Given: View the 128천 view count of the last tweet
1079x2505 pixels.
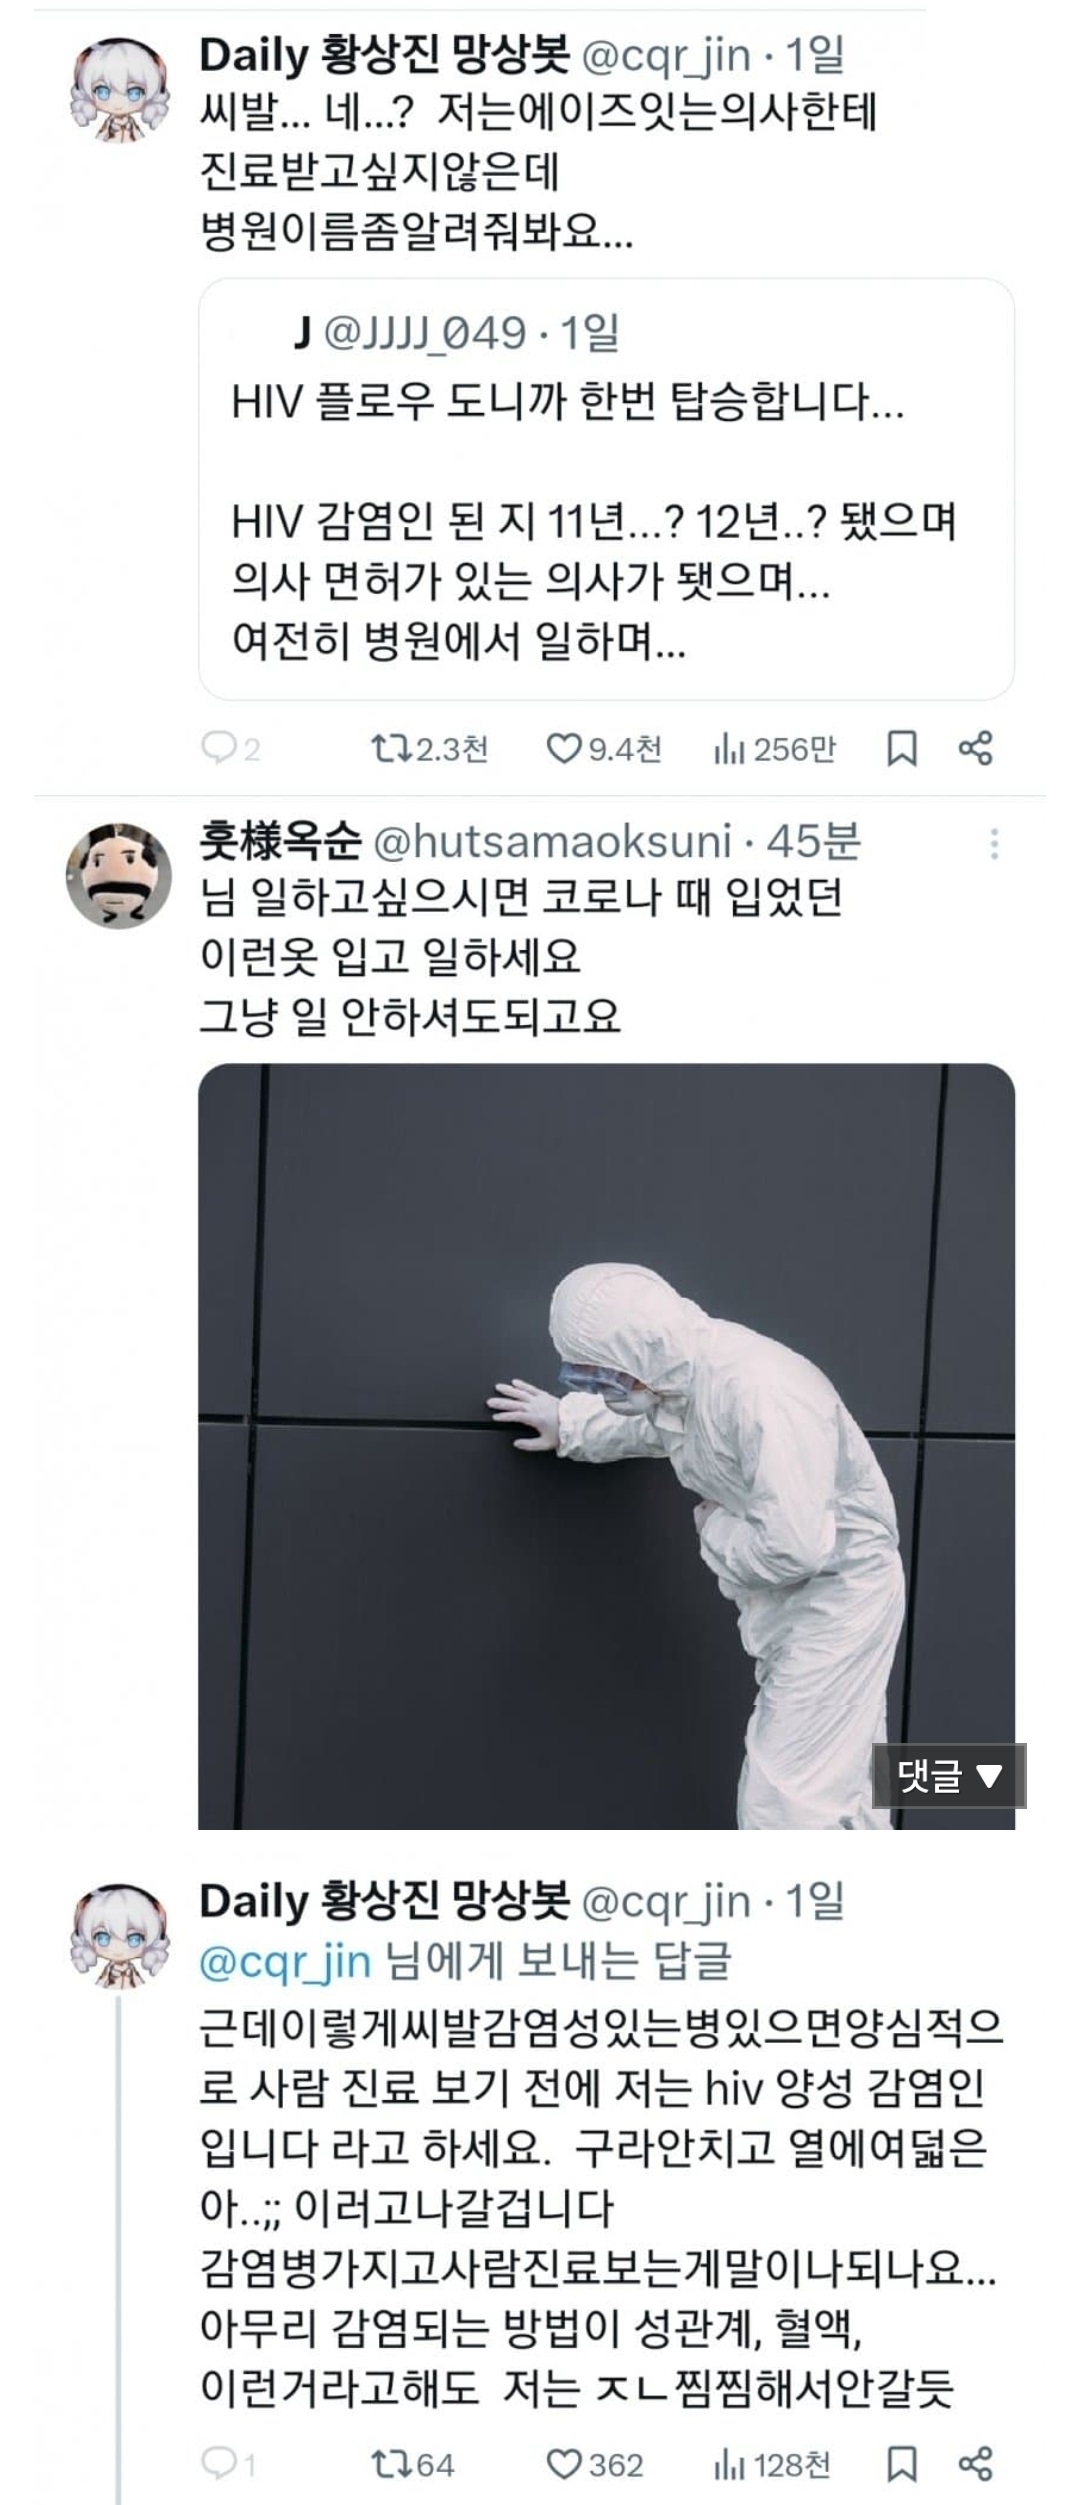Looking at the screenshot, I should 772,2465.
